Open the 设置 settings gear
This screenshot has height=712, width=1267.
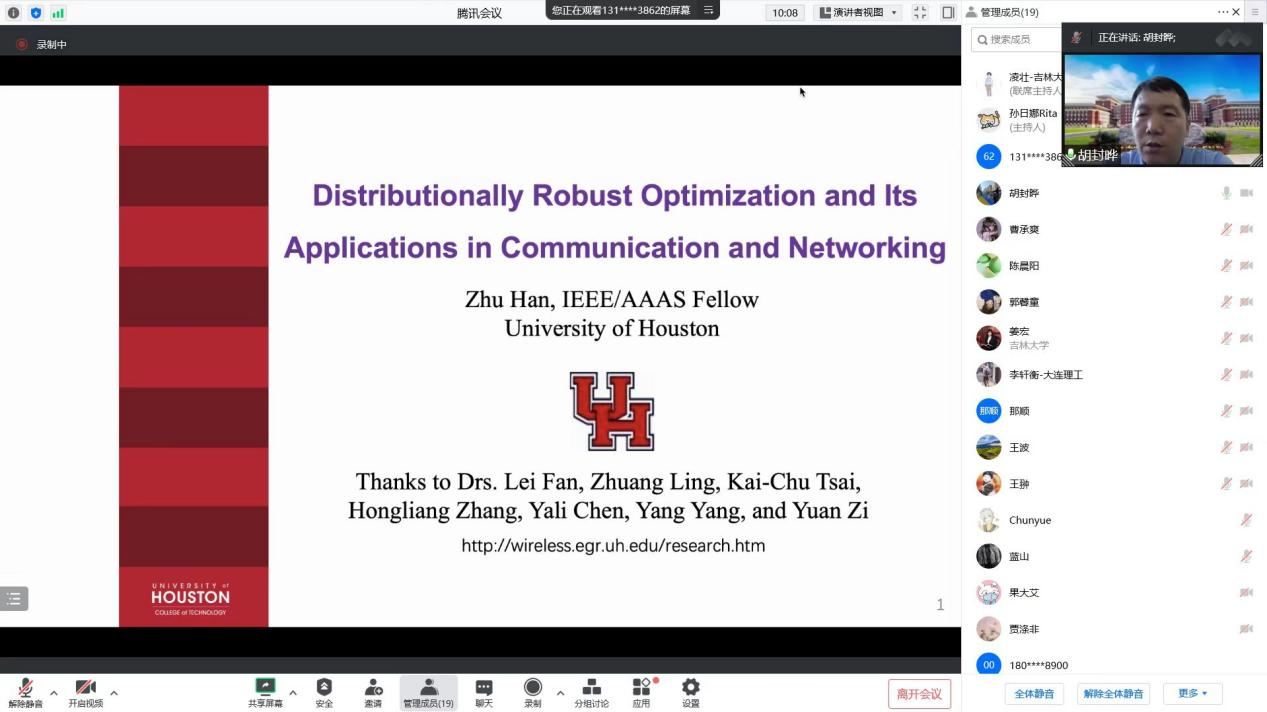point(691,687)
